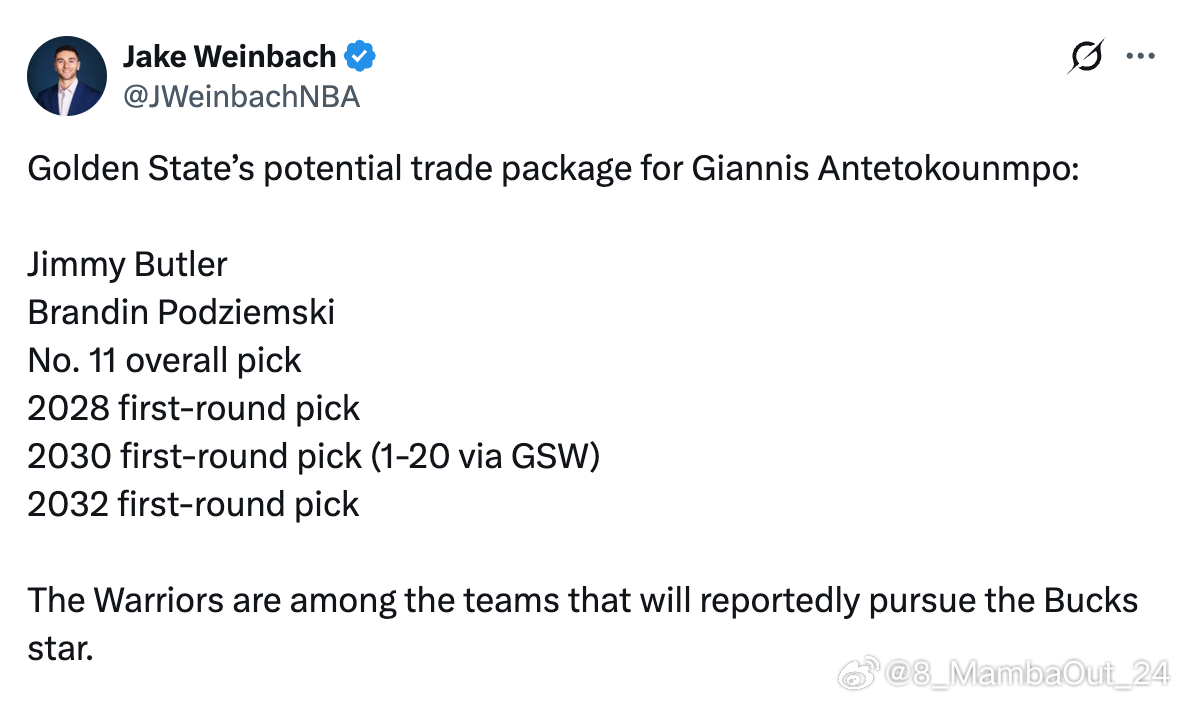Click the No. 11 overall pick line
1180x702 pixels.
(164, 360)
